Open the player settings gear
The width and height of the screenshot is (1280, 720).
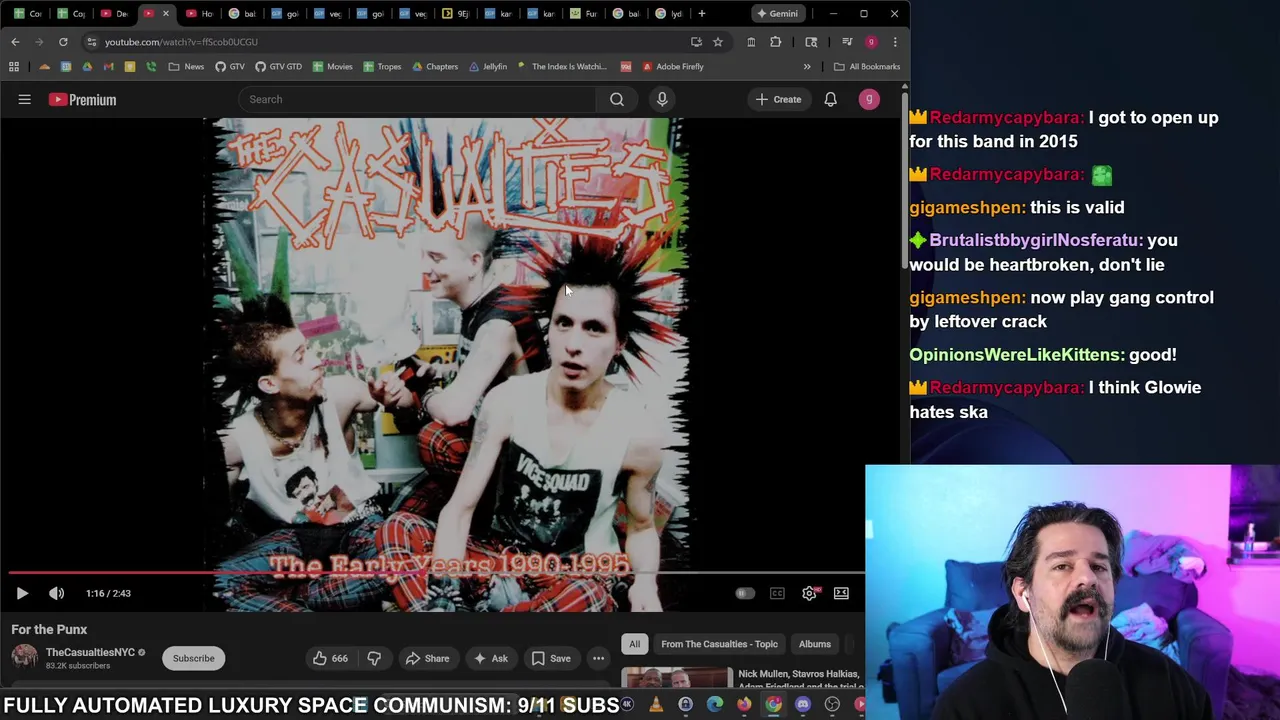point(809,593)
